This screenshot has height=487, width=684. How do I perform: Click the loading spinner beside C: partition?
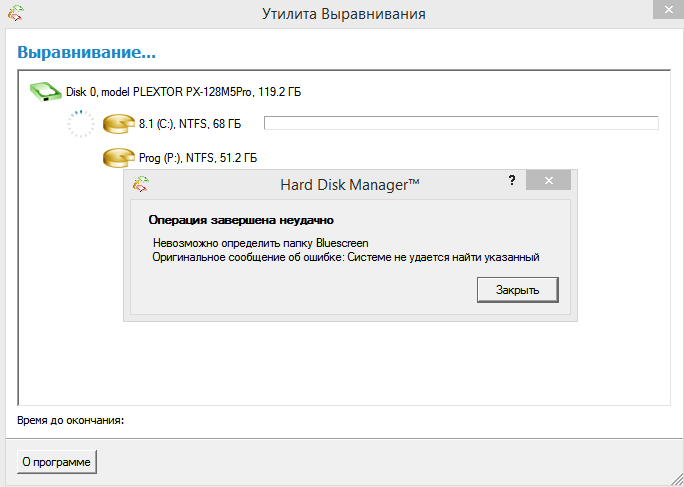[x=80, y=124]
